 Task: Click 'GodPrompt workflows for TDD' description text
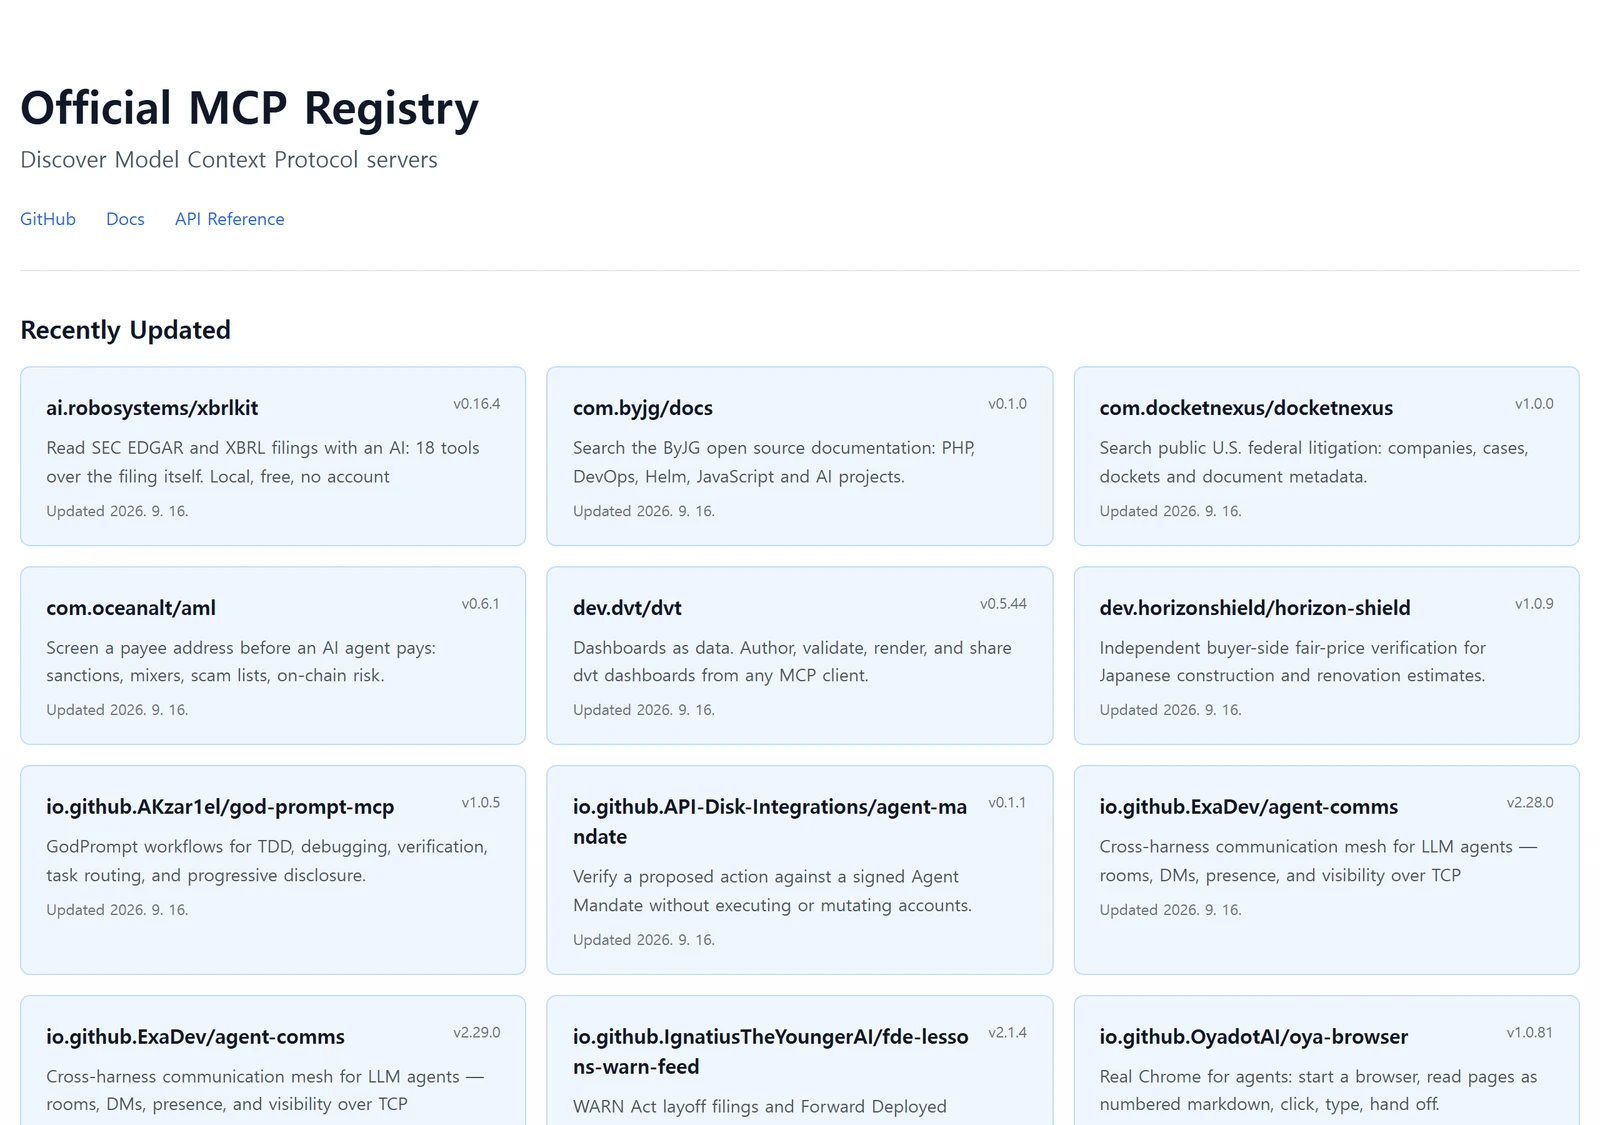click(x=267, y=861)
